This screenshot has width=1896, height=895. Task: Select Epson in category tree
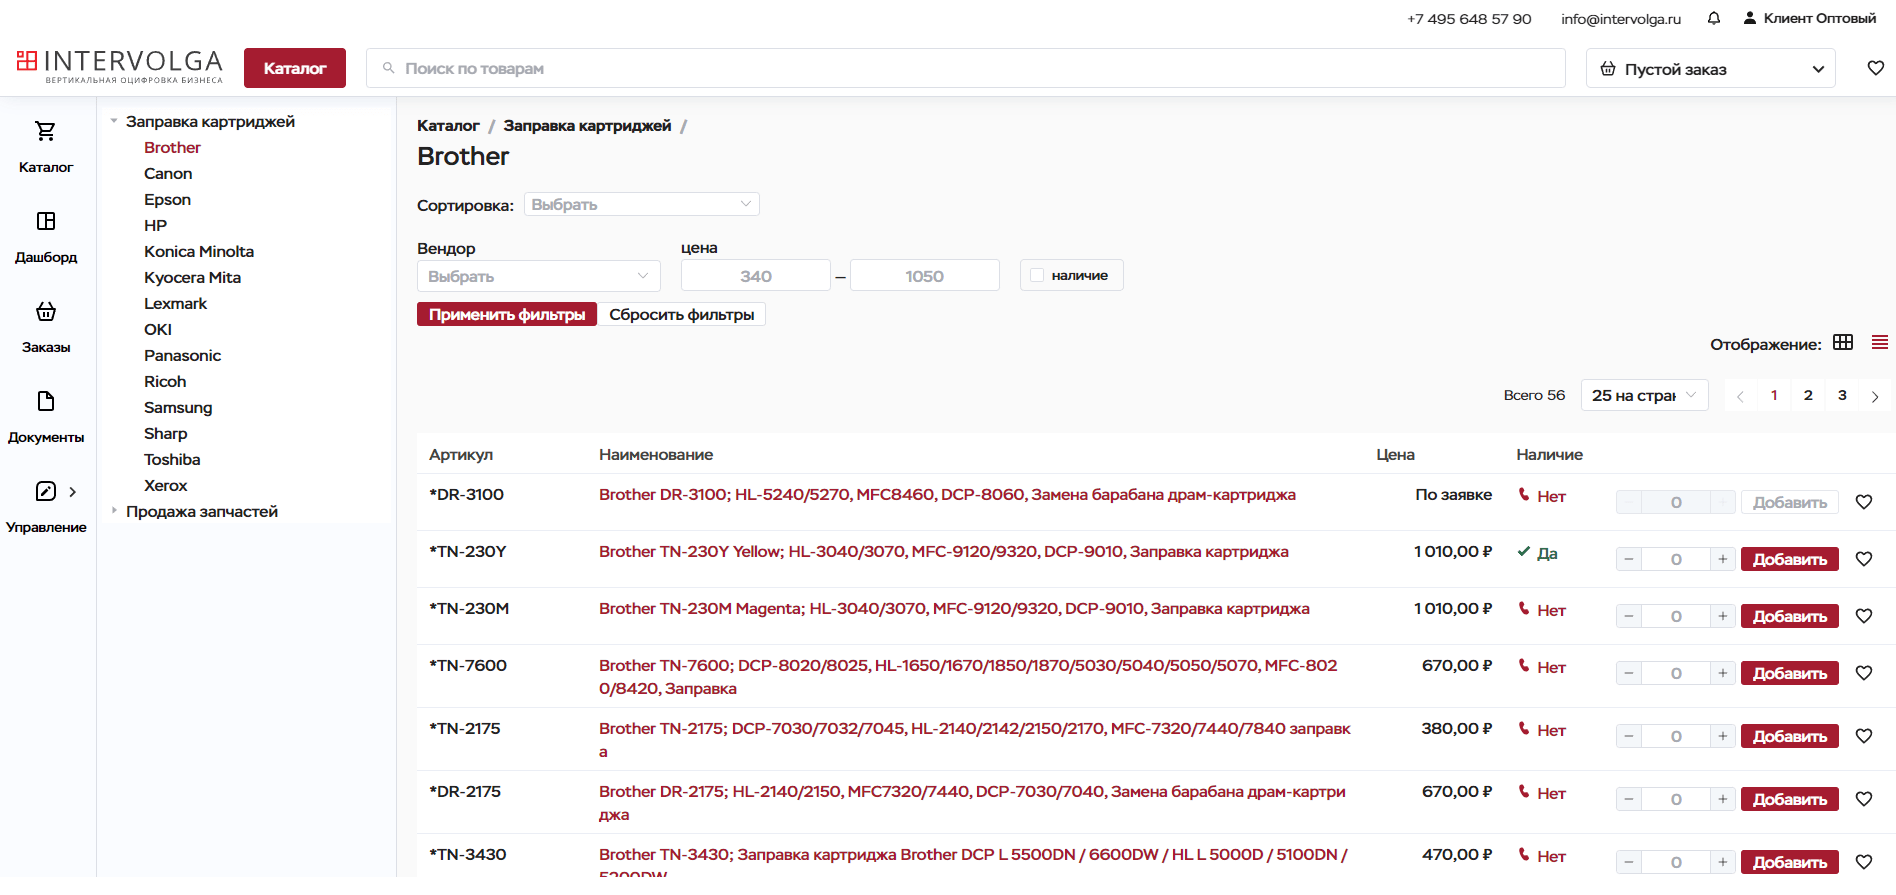[167, 199]
